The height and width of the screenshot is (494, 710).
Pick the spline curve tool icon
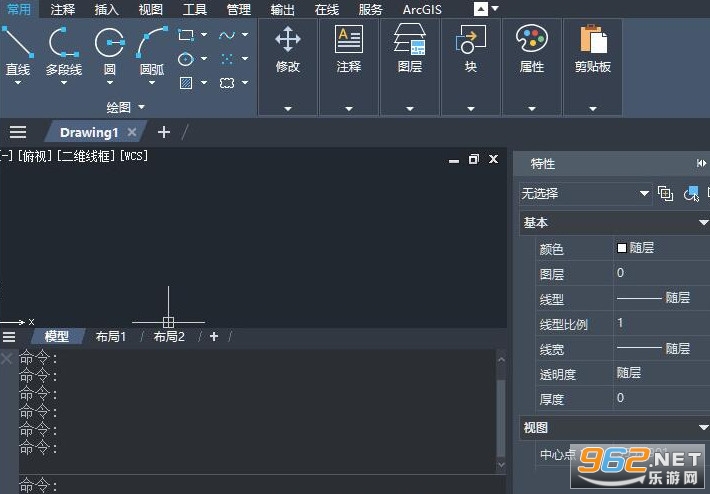click(227, 35)
